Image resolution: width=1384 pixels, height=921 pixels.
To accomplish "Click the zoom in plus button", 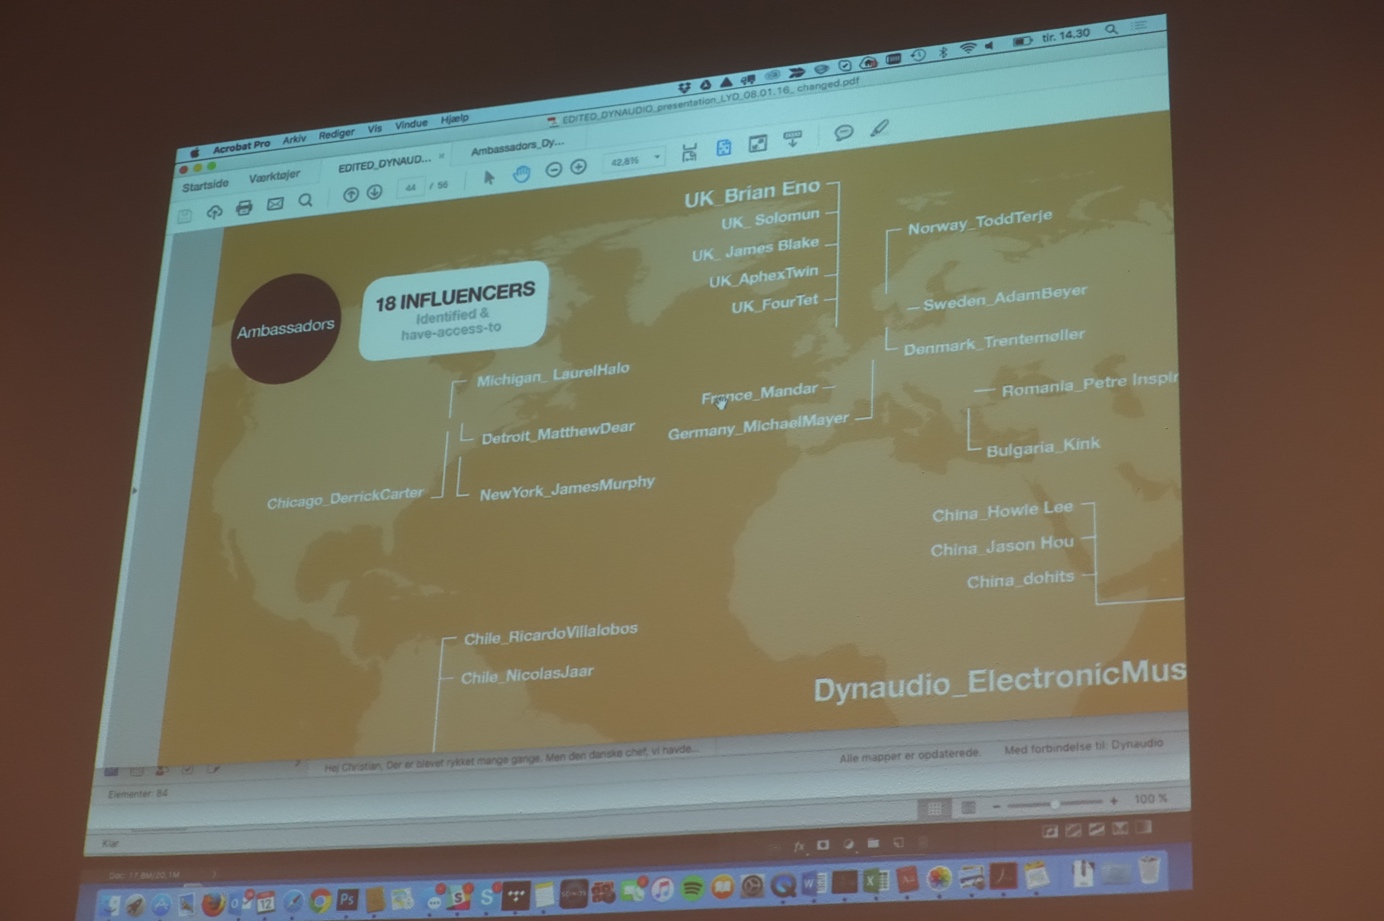I will (x=578, y=167).
